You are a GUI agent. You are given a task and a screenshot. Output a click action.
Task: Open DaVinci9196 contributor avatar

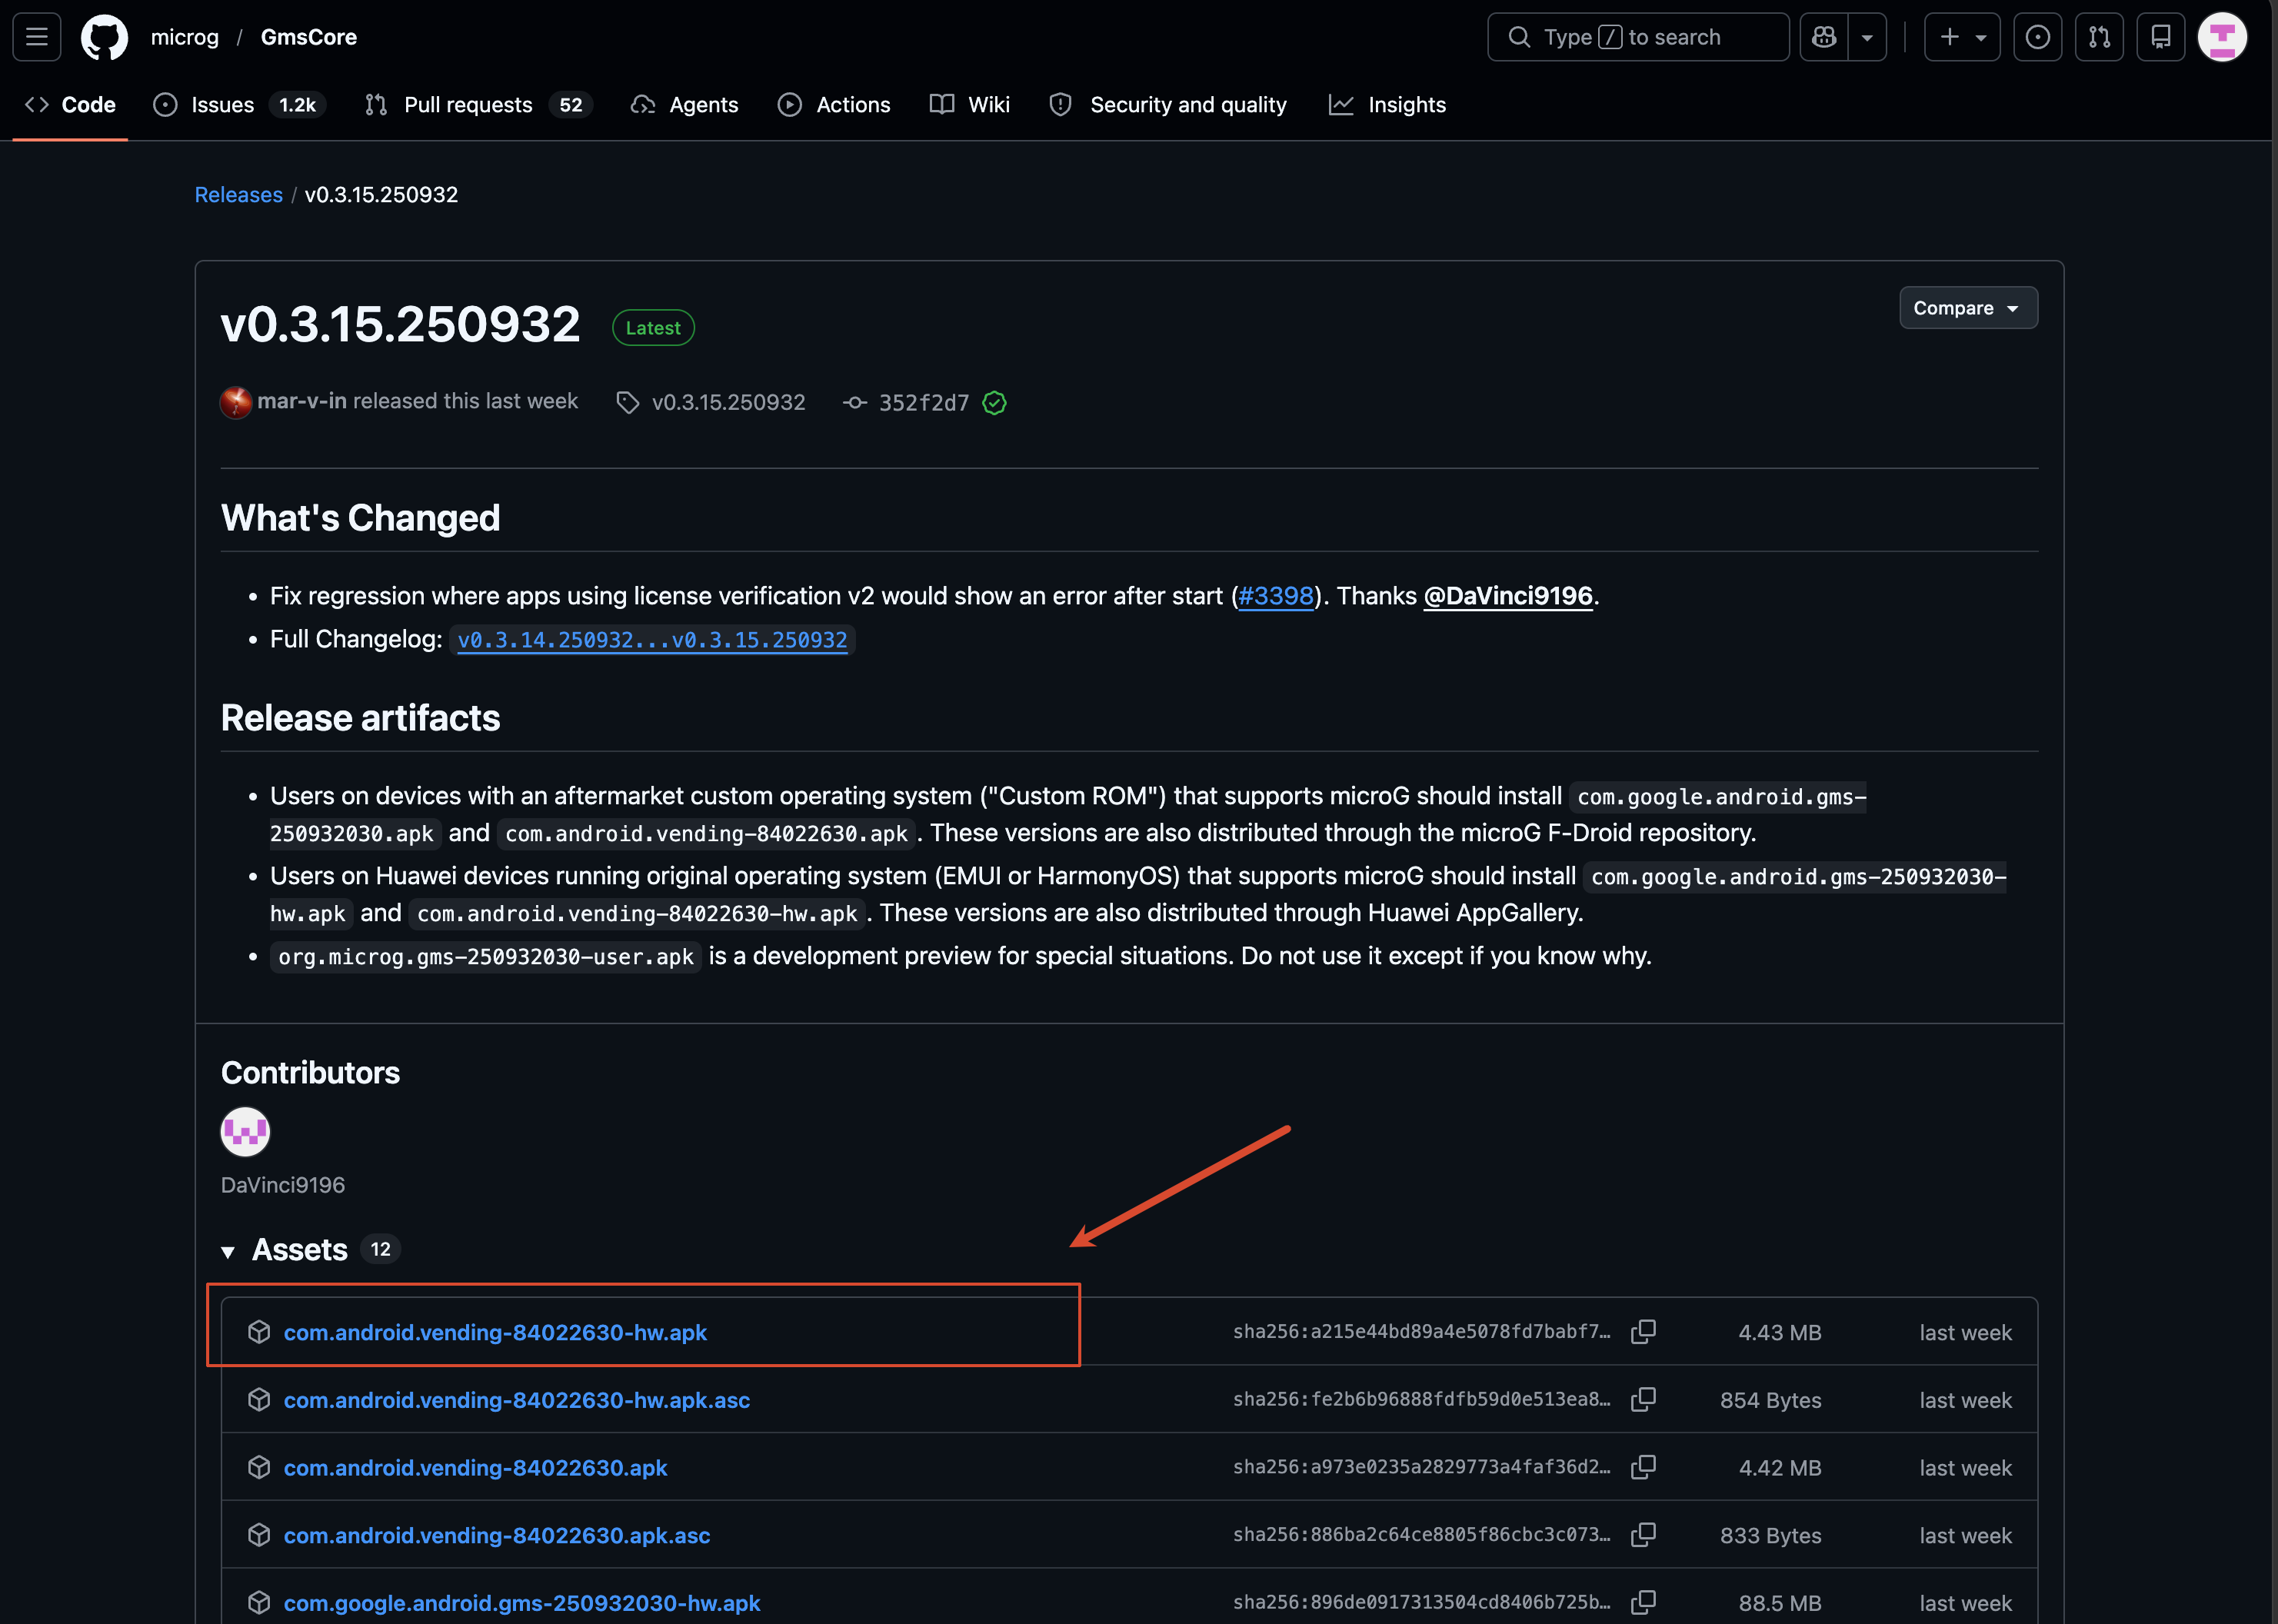coord(245,1132)
